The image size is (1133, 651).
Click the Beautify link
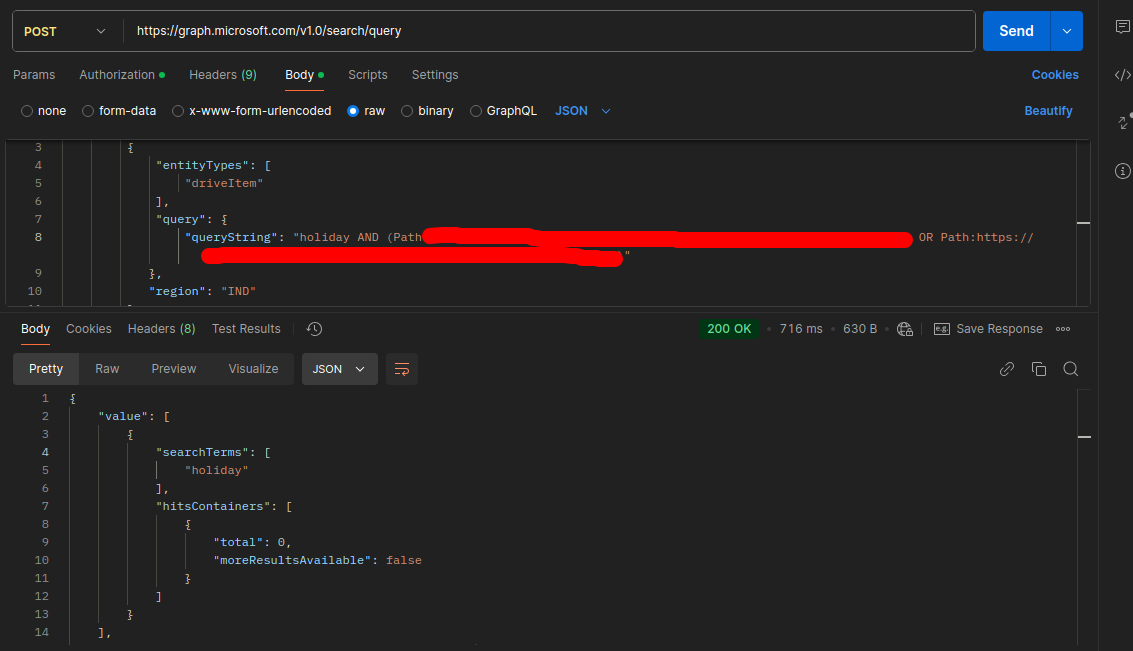pos(1048,111)
